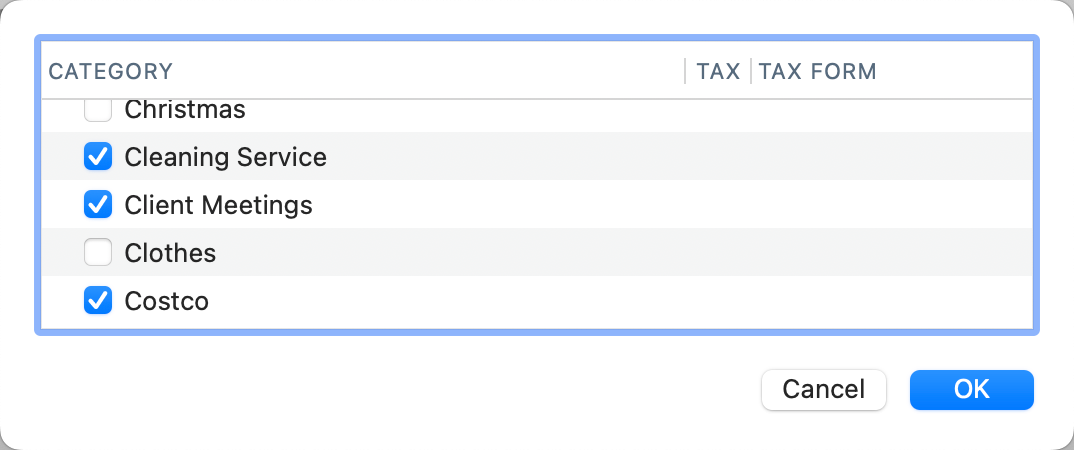The width and height of the screenshot is (1074, 450).
Task: Confirm selection with the OK button
Action: (x=971, y=389)
